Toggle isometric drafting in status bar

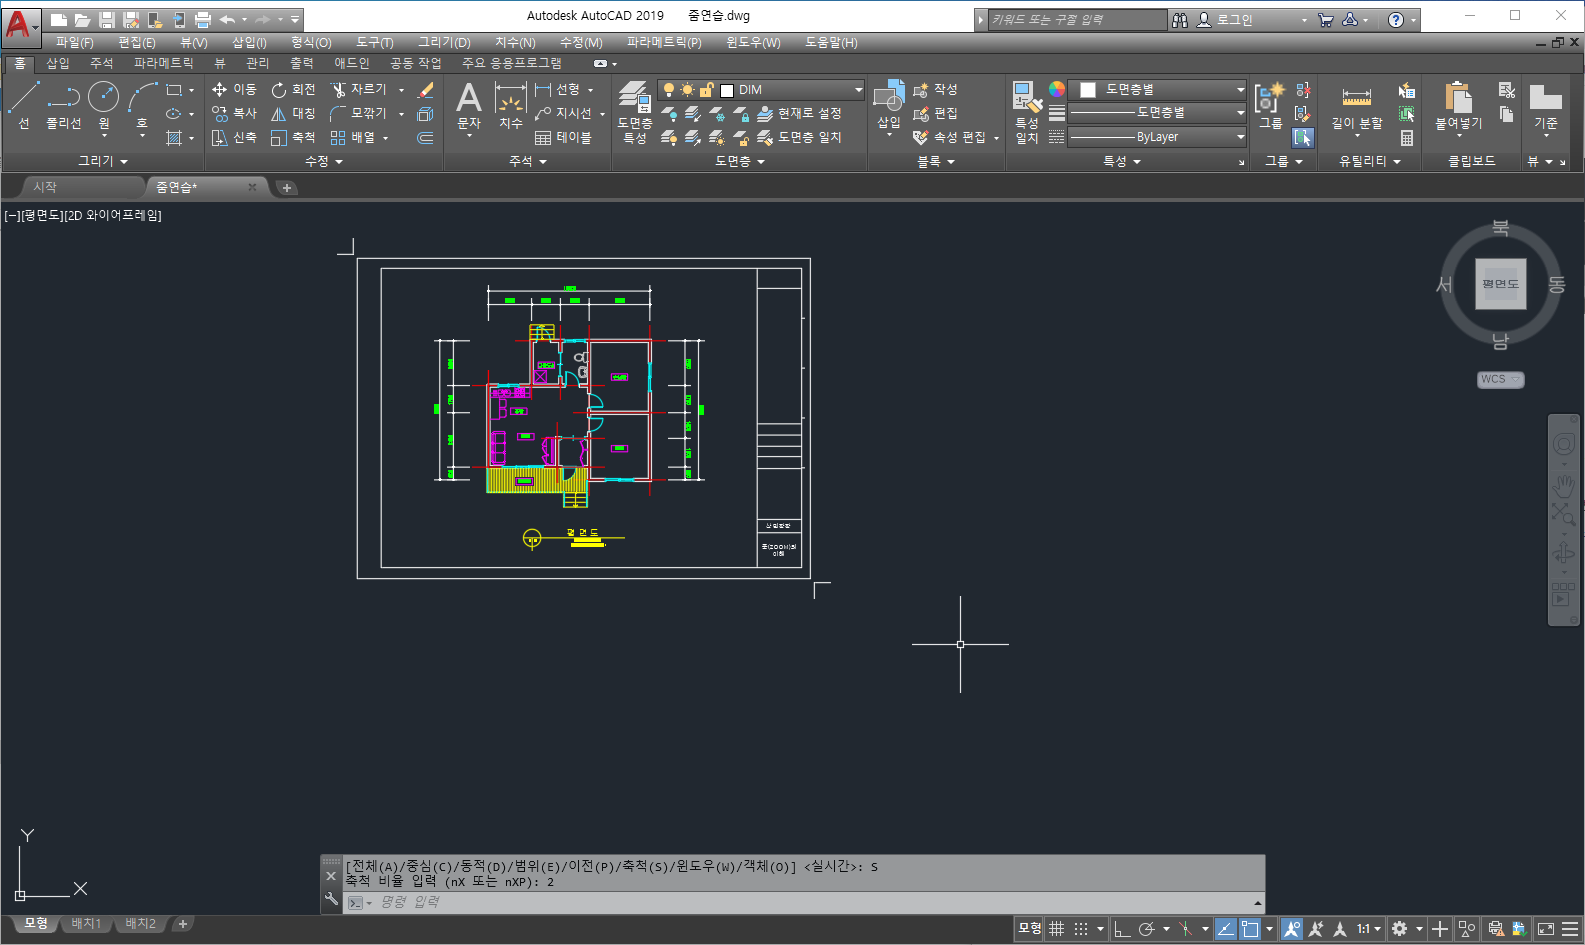[1186, 929]
